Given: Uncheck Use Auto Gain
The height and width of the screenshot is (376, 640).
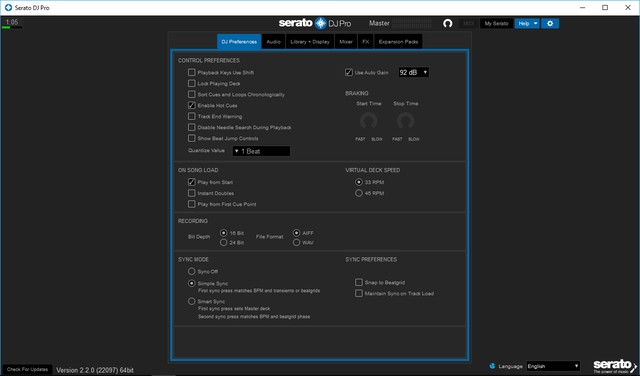Looking at the screenshot, I should [x=349, y=72].
